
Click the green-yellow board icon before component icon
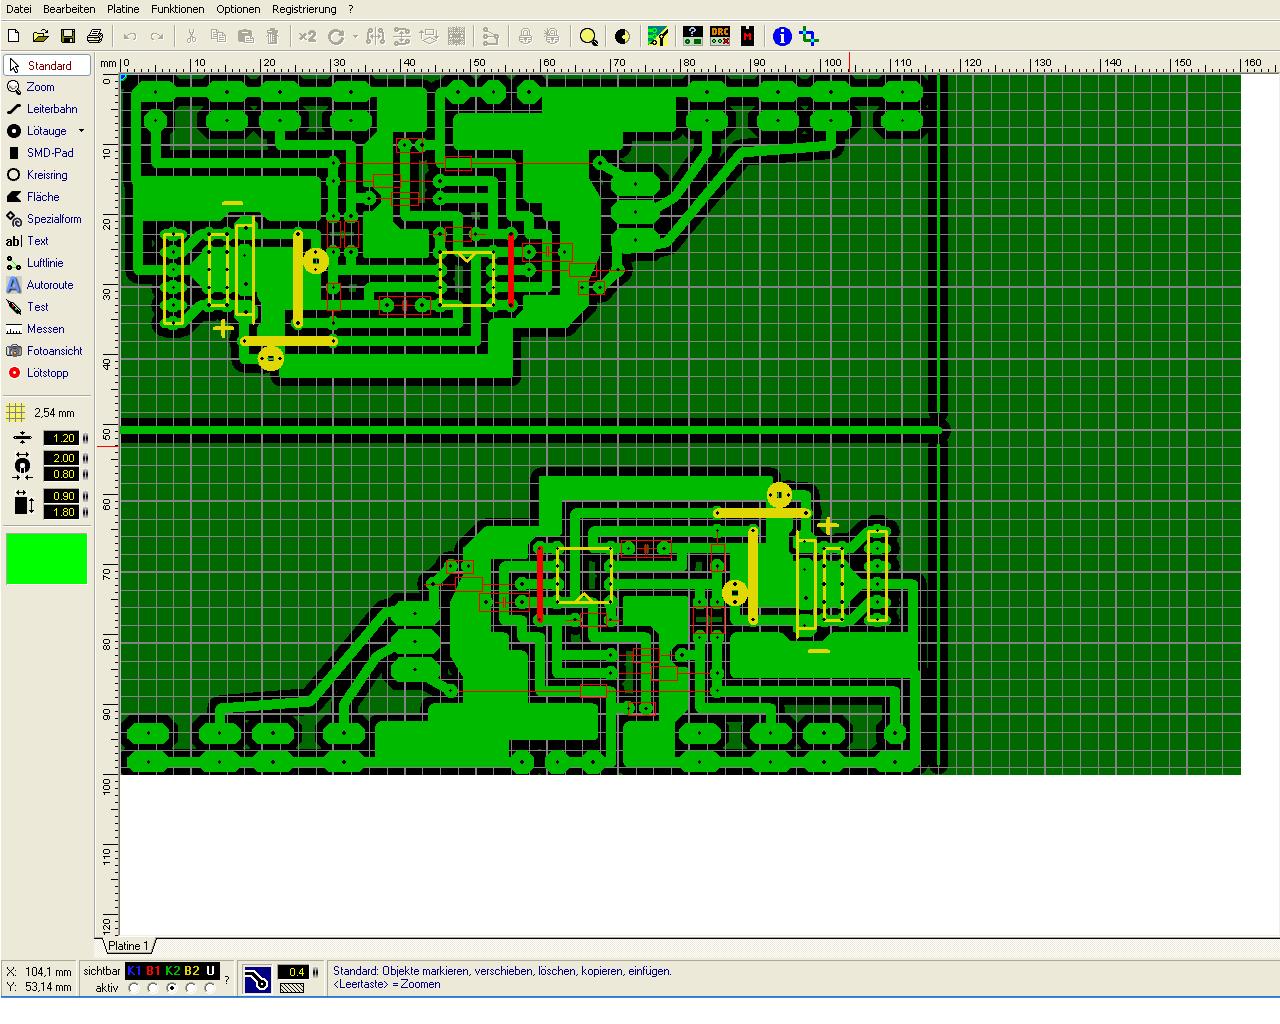coord(657,36)
